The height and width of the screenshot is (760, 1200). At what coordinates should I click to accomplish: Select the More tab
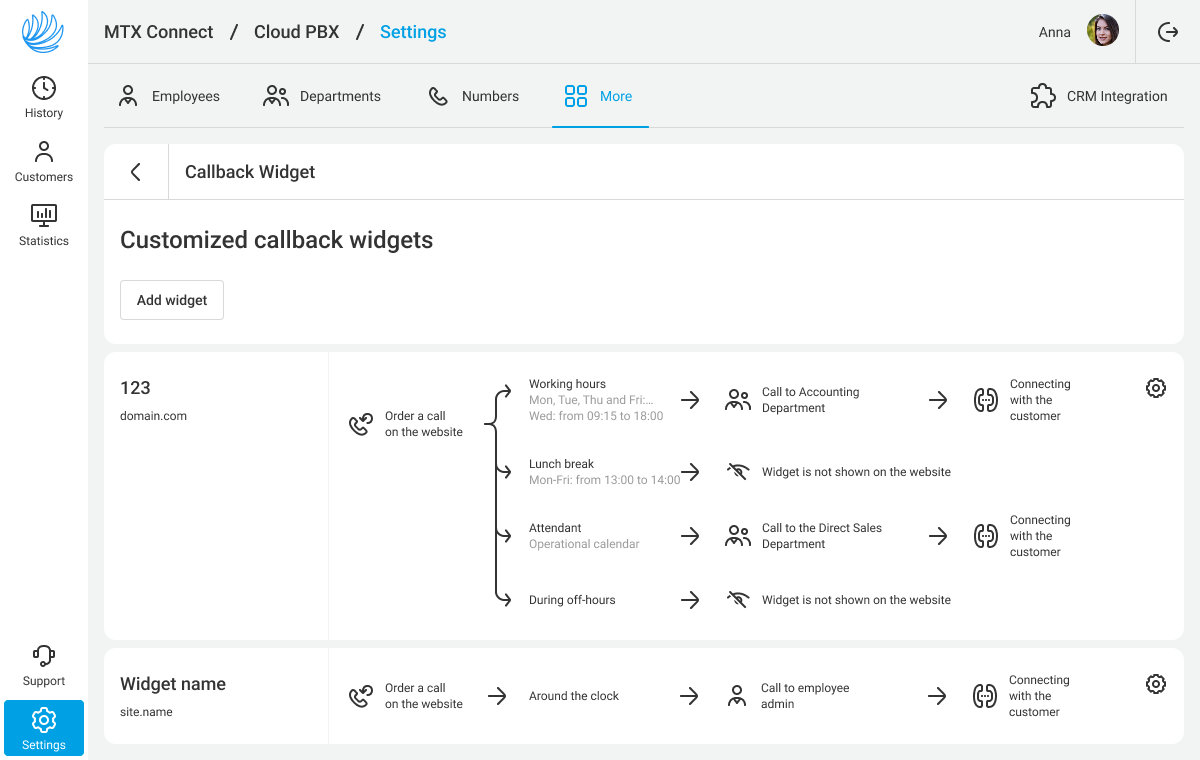point(599,96)
